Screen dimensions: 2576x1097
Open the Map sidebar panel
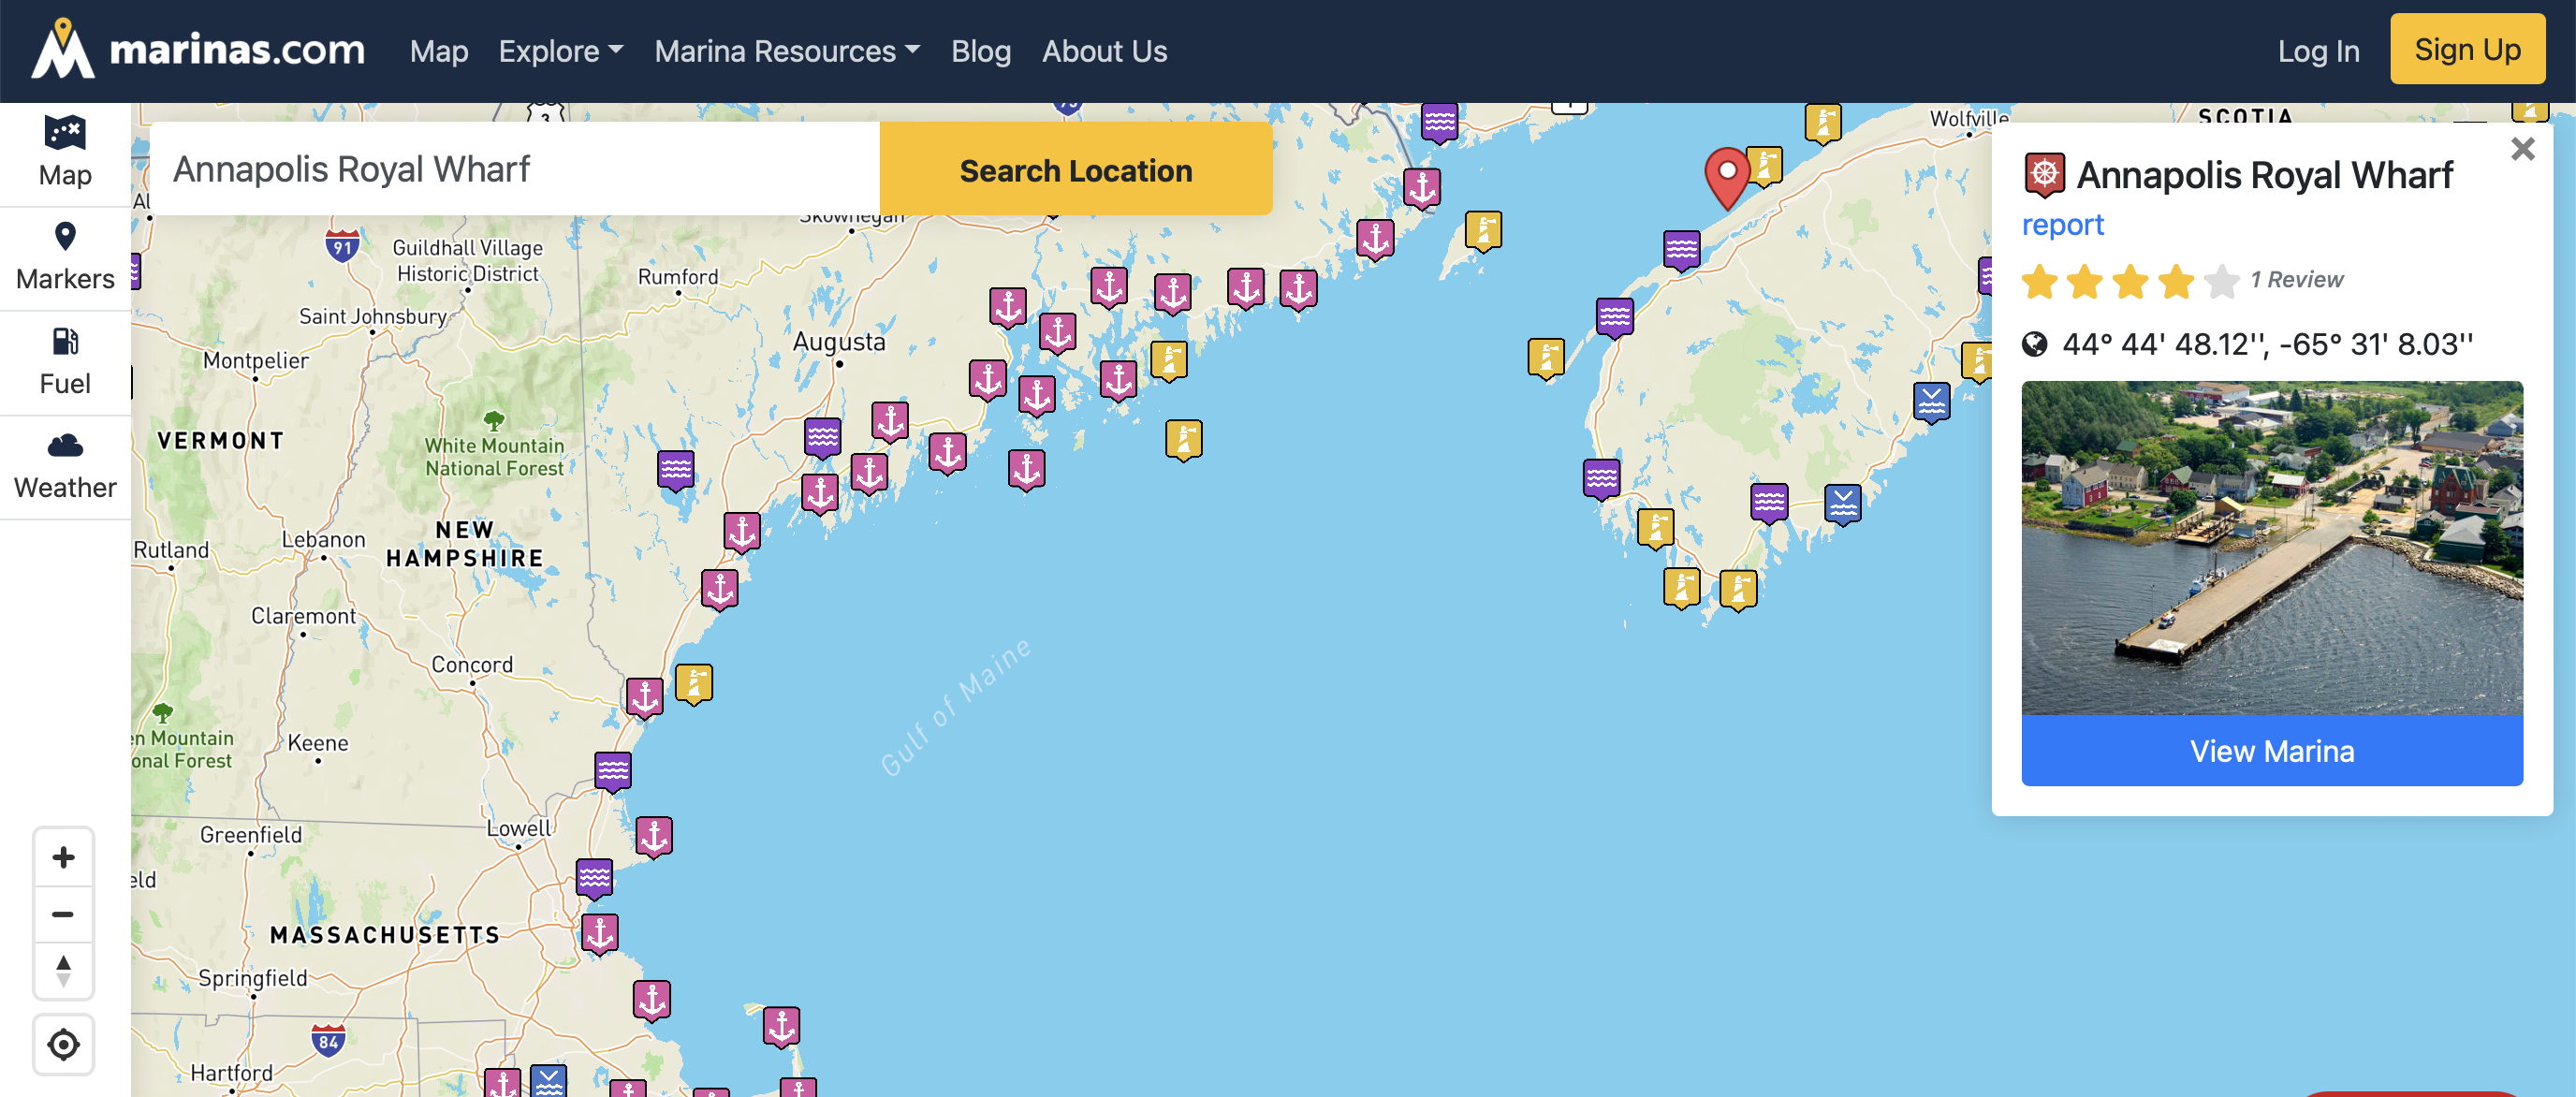[x=65, y=153]
